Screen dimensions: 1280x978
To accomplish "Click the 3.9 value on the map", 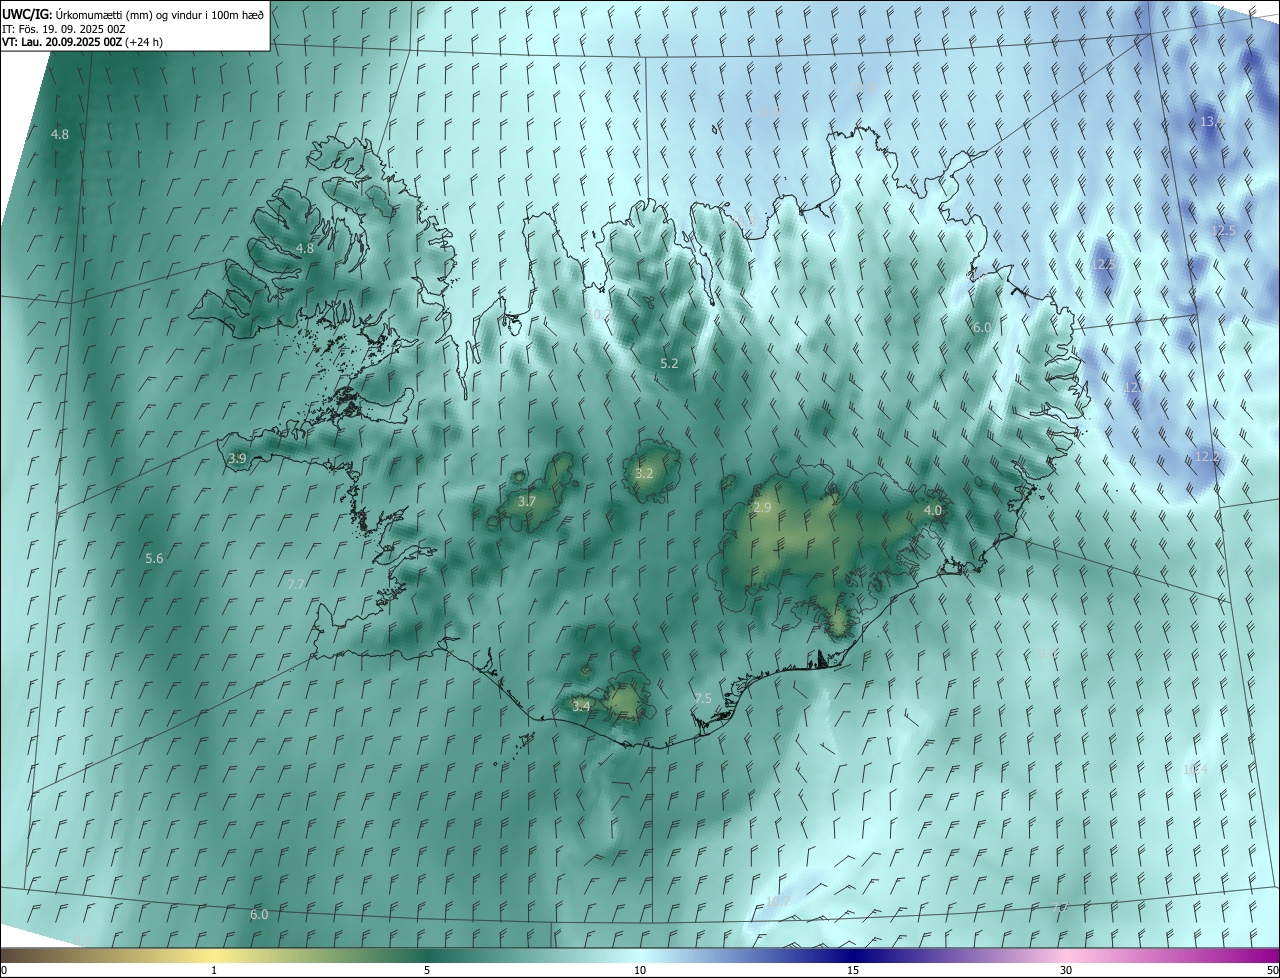I will point(237,459).
